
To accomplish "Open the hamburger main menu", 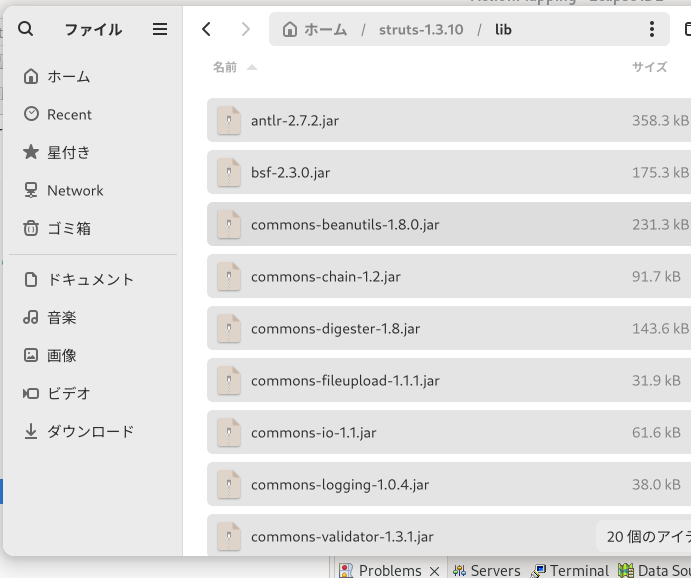I will (160, 29).
